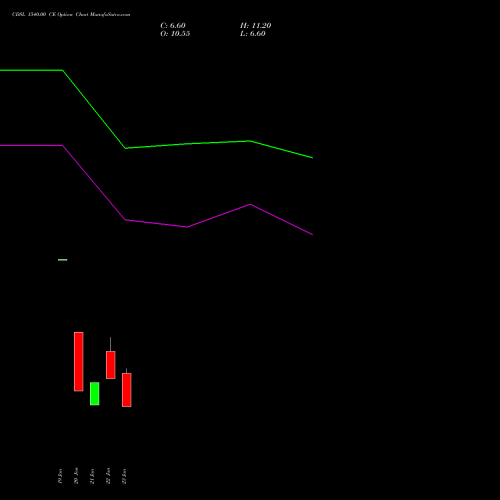Click the chart title ending in MunafaSutra.com
The width and height of the screenshot is (500, 500).
(71, 15)
